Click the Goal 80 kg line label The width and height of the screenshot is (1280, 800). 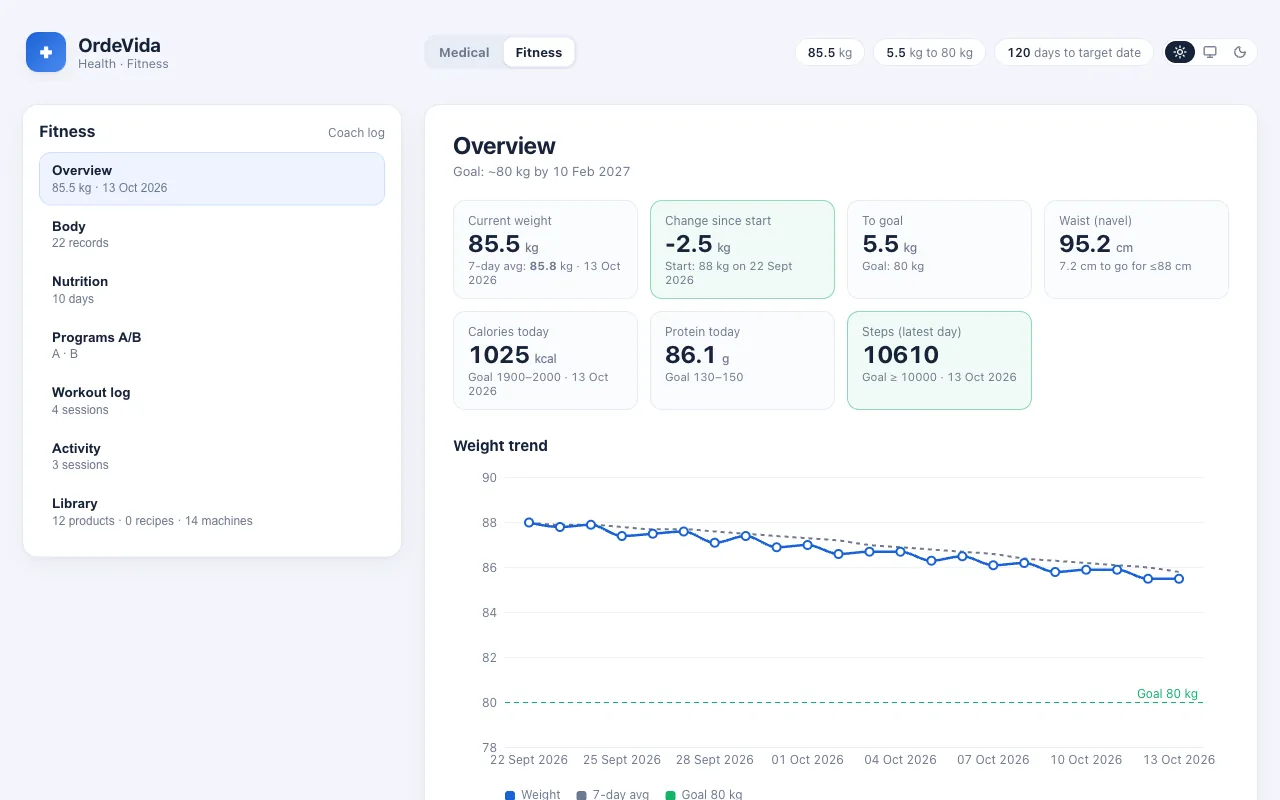coord(1167,693)
